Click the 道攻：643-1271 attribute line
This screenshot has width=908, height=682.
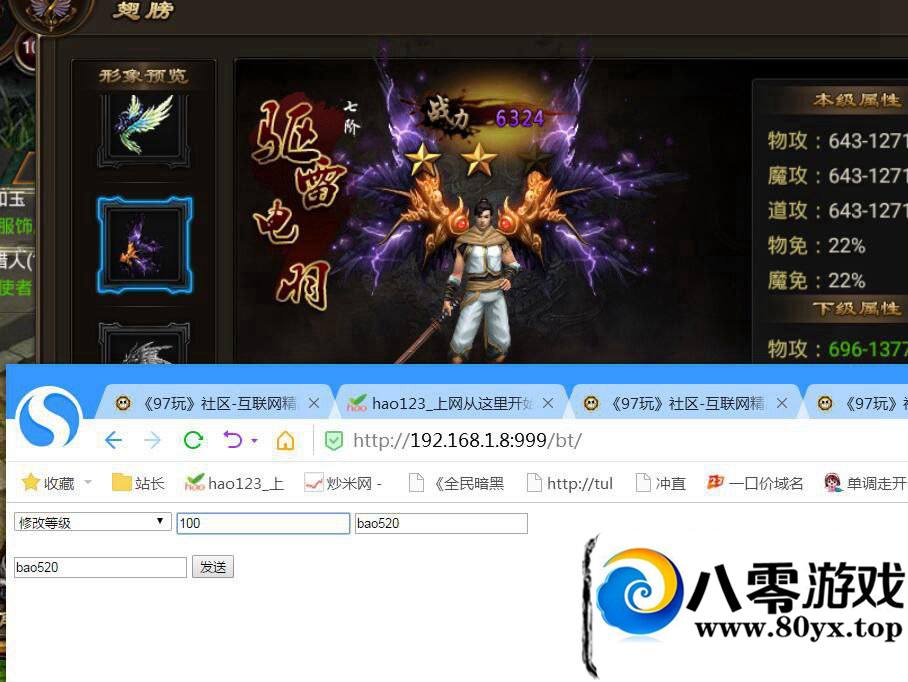click(837, 211)
